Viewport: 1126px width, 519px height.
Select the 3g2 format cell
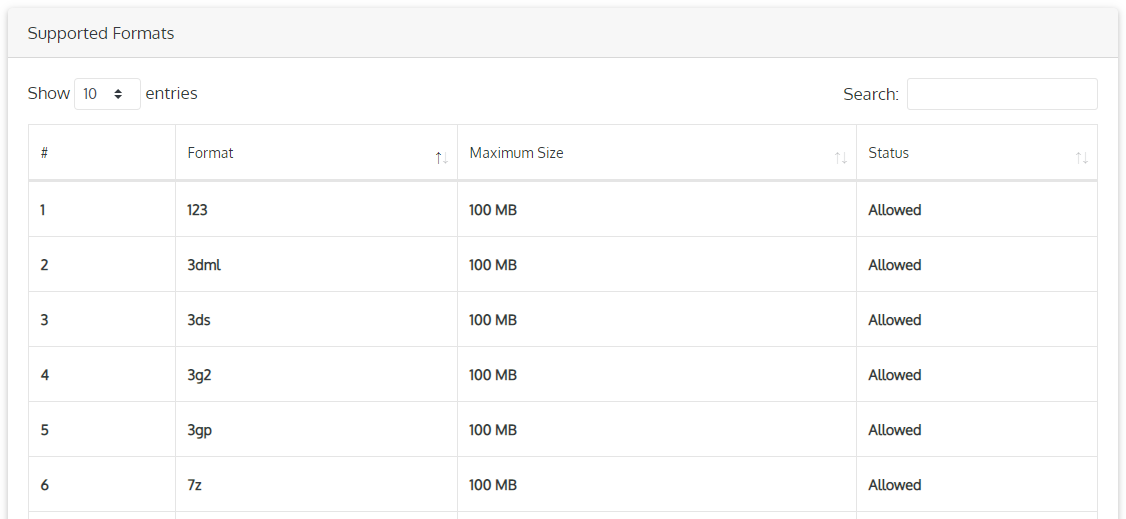tap(200, 375)
